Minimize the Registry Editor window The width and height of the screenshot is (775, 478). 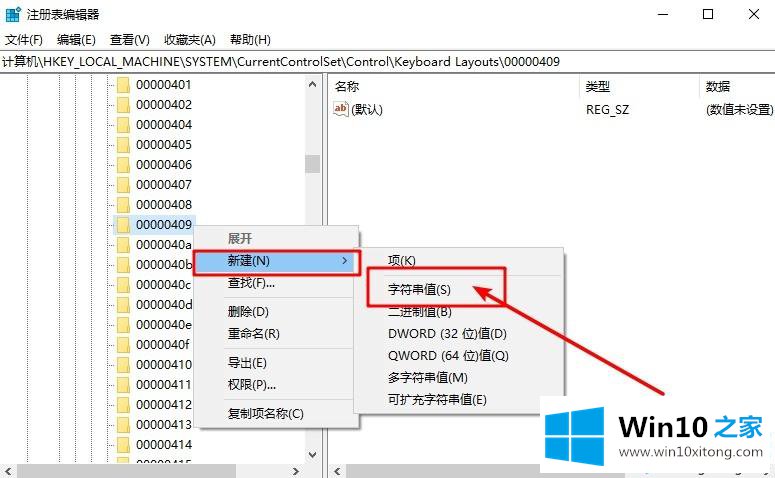(x=663, y=14)
